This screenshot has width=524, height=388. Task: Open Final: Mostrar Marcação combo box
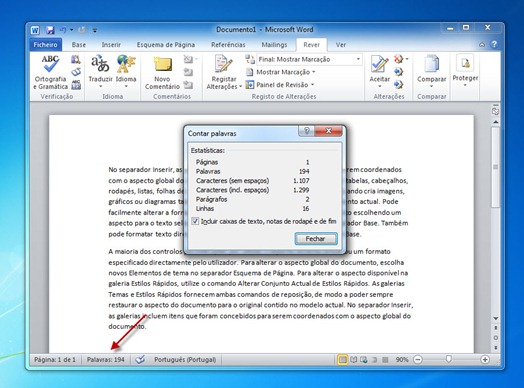(x=309, y=59)
